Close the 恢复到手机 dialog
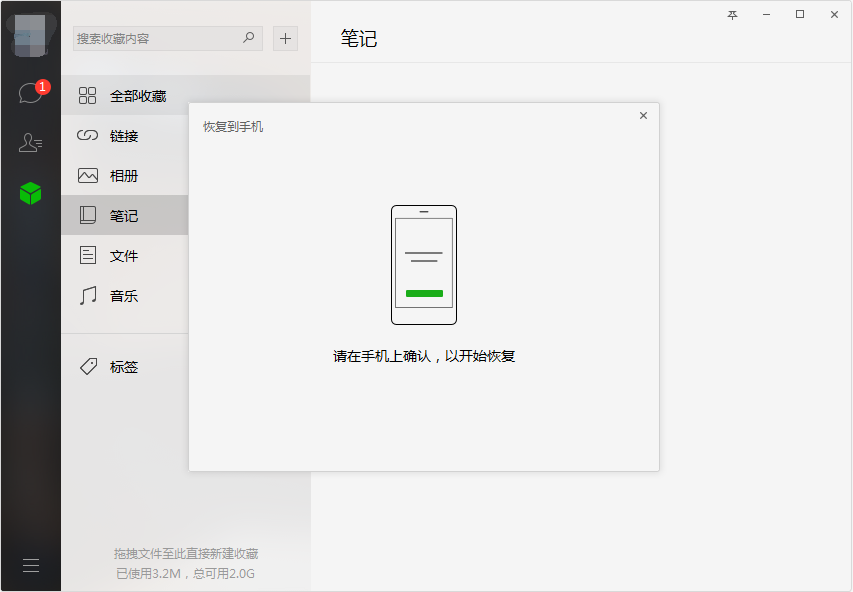Image resolution: width=853 pixels, height=592 pixels. 643,115
